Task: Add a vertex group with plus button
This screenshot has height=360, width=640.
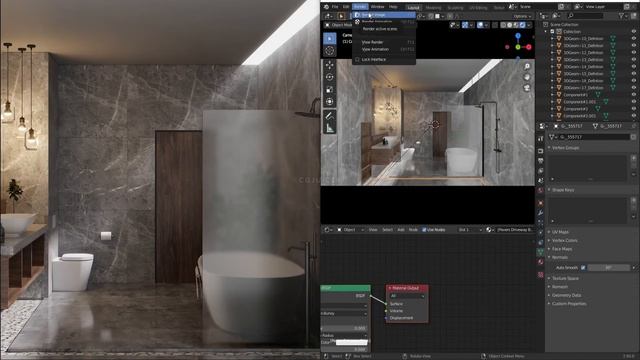Action: coord(633,158)
